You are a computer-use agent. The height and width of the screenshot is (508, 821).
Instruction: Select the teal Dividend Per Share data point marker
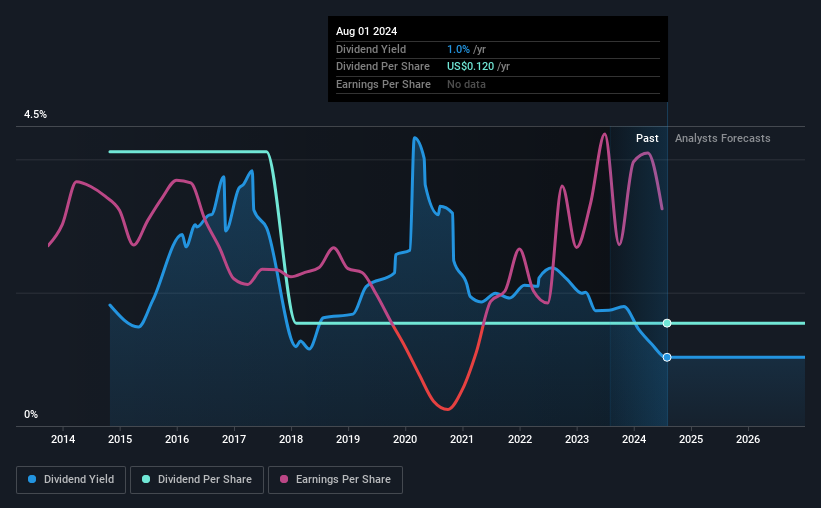[x=667, y=323]
